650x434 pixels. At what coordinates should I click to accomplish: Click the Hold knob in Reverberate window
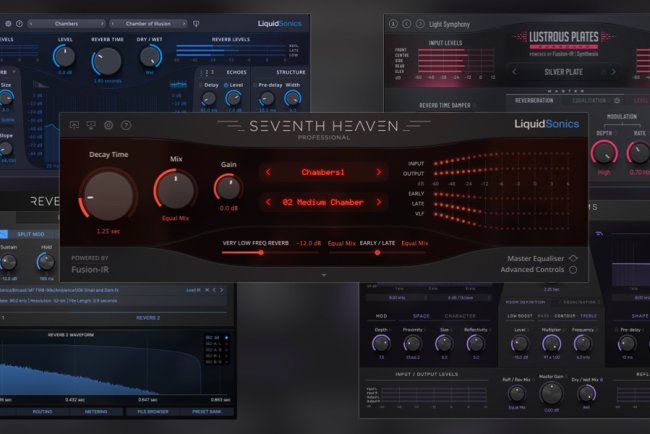coord(46,262)
